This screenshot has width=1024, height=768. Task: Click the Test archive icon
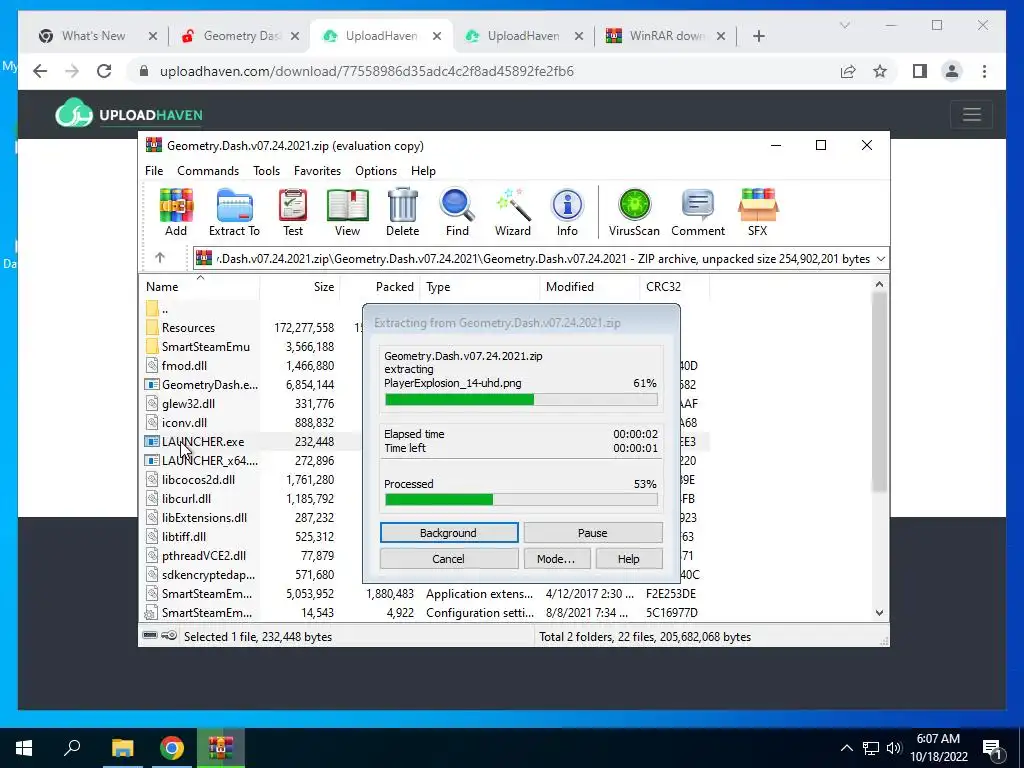pos(293,212)
